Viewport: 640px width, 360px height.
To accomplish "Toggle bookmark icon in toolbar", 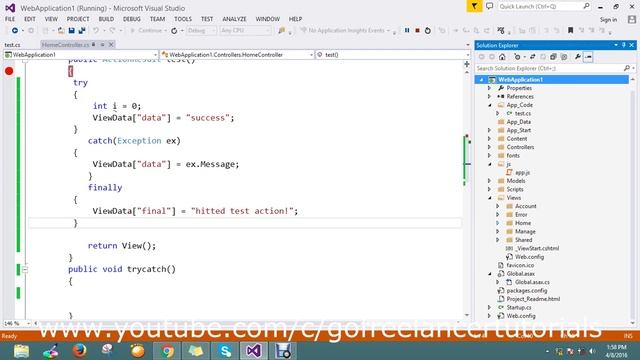I will click(571, 30).
